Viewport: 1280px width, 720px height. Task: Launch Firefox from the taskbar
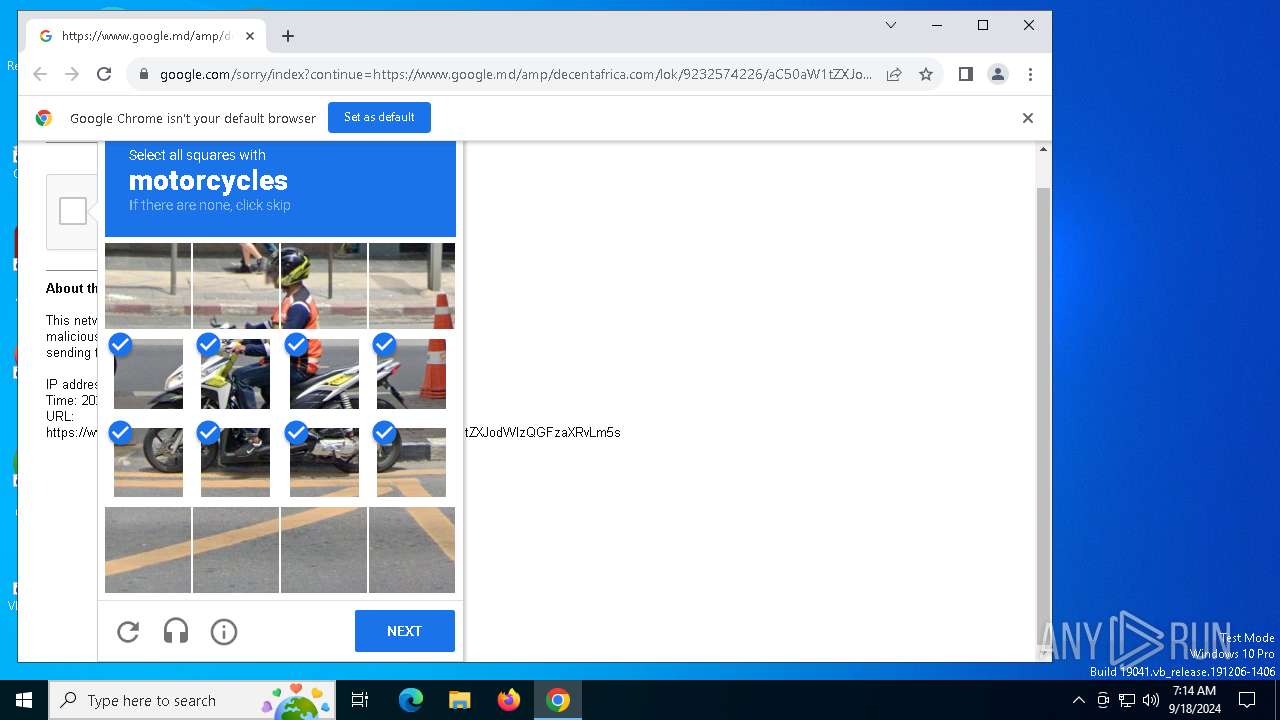pyautogui.click(x=509, y=700)
